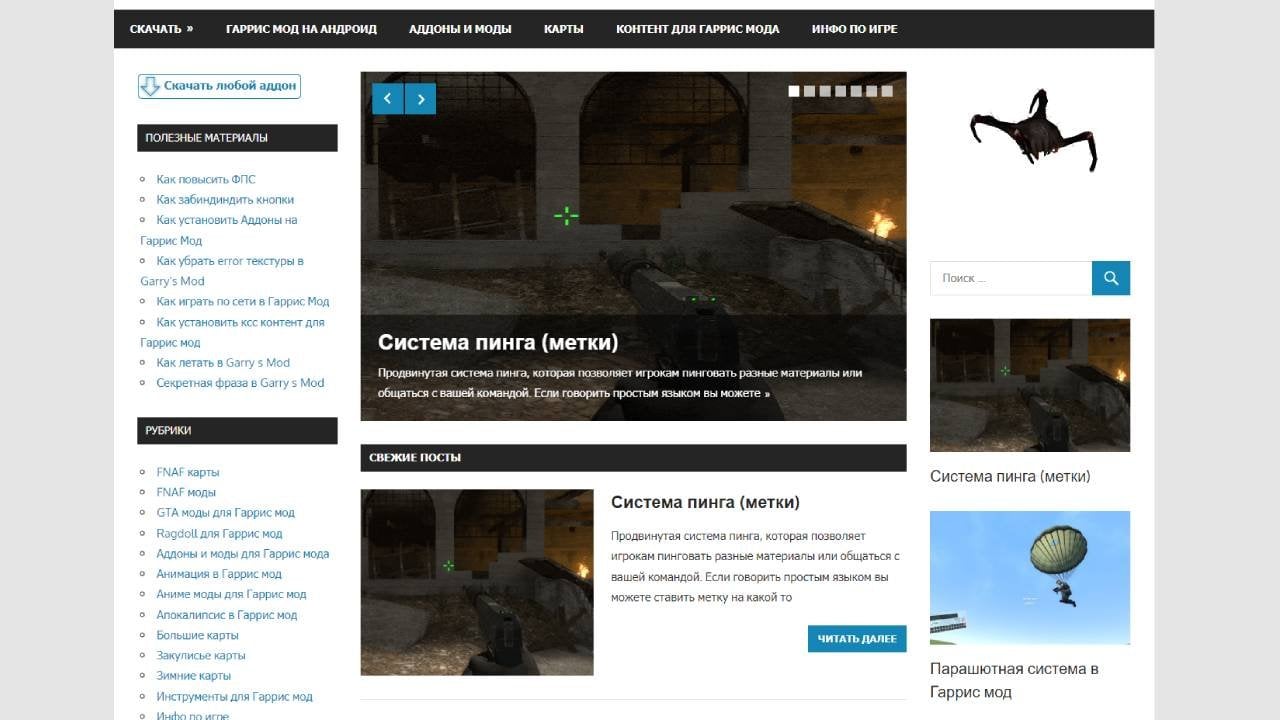Click sidebar title Система пинга (метки)
This screenshot has width=1280, height=720.
point(1010,476)
